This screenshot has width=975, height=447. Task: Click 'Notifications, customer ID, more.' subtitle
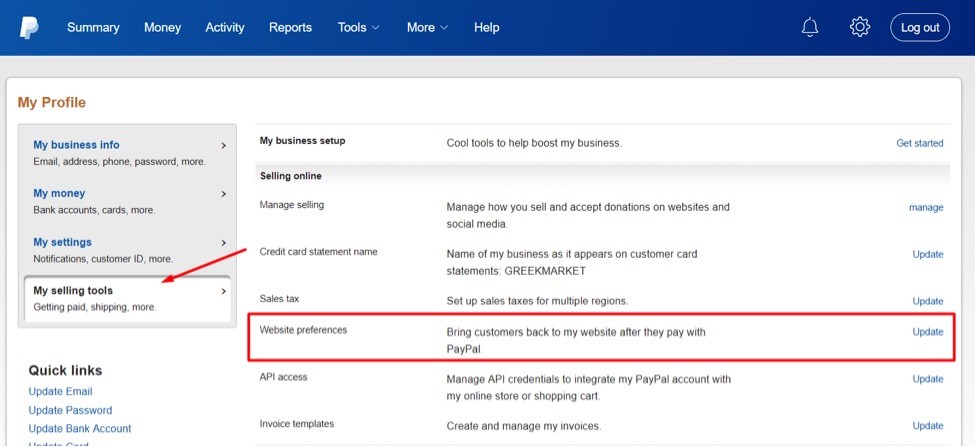pos(103,259)
